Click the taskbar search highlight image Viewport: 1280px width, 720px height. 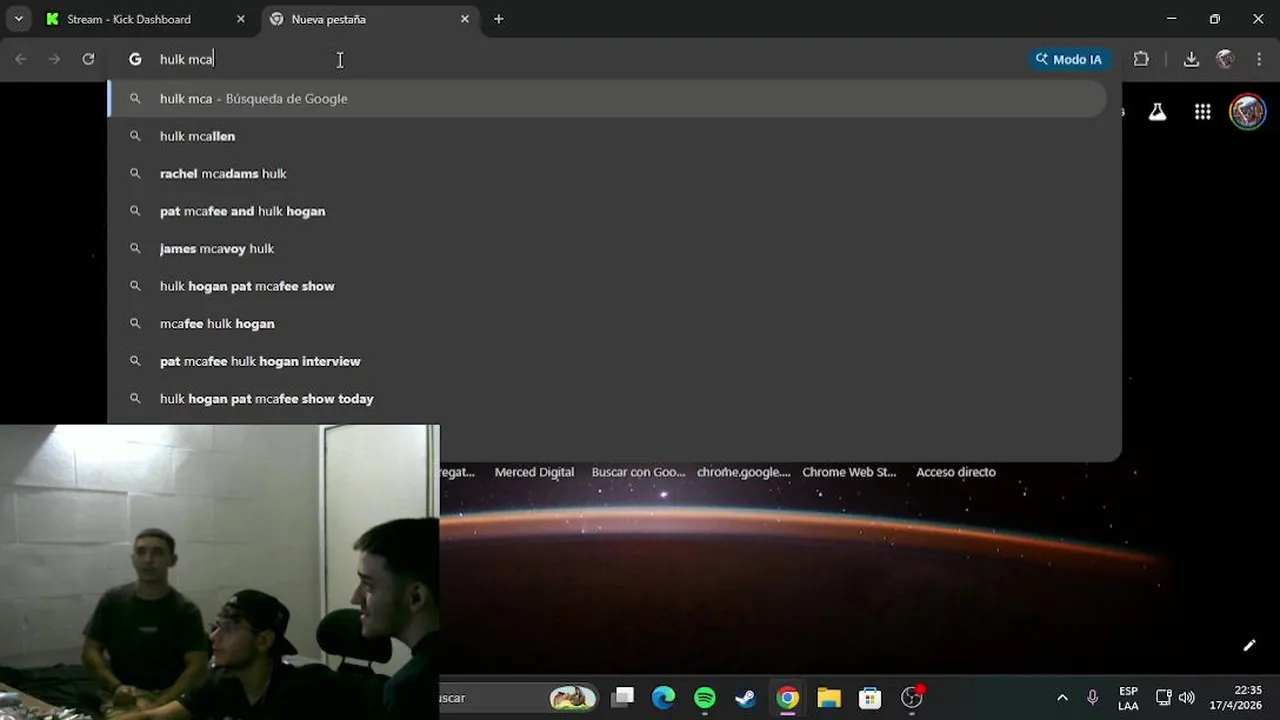point(573,697)
